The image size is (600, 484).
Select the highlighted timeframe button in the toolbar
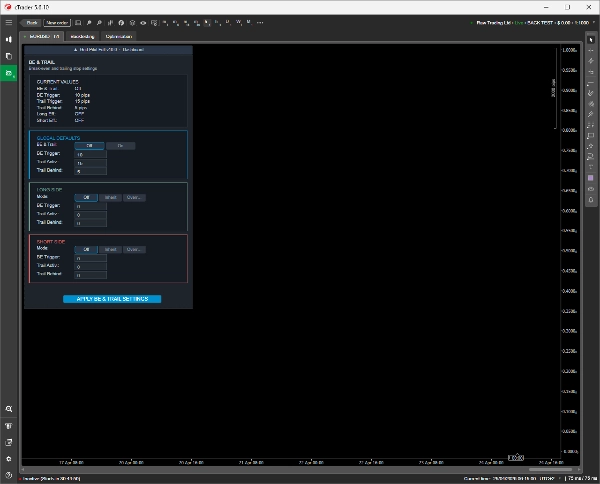tap(207, 23)
